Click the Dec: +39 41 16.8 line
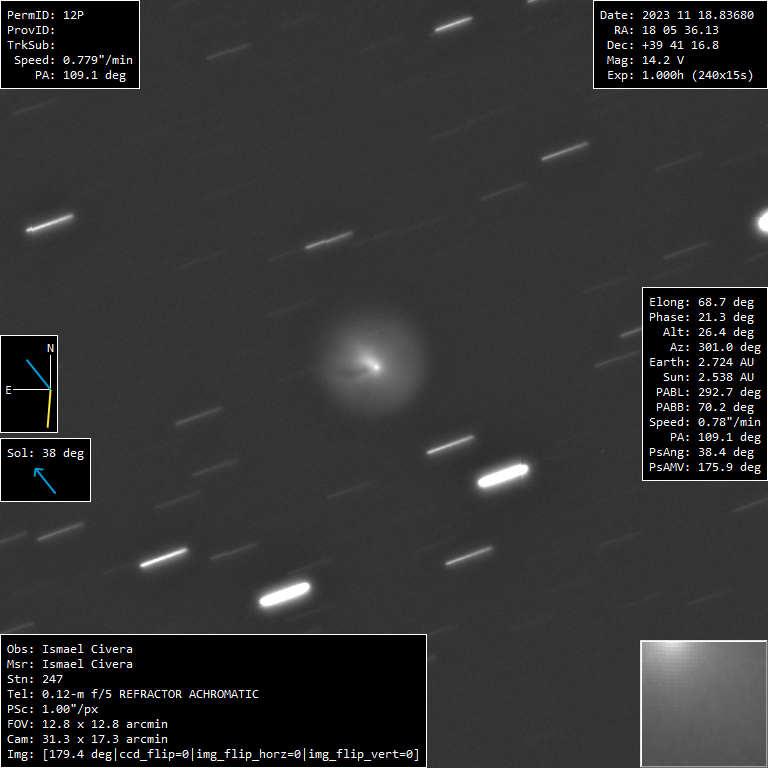768x768 pixels. pos(663,45)
